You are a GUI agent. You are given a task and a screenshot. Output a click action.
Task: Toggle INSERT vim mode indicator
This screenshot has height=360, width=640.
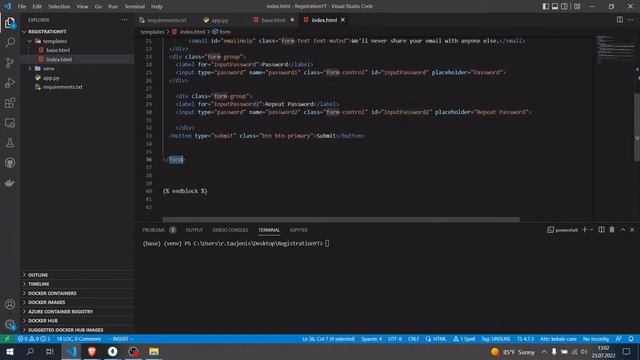pos(120,339)
